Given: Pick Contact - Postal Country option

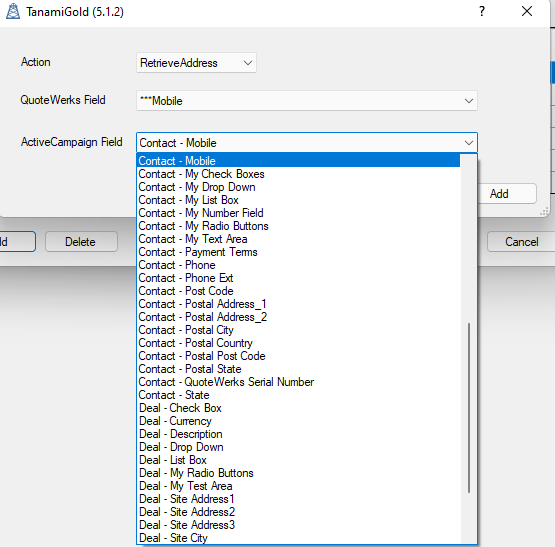Looking at the screenshot, I should 299,343.
